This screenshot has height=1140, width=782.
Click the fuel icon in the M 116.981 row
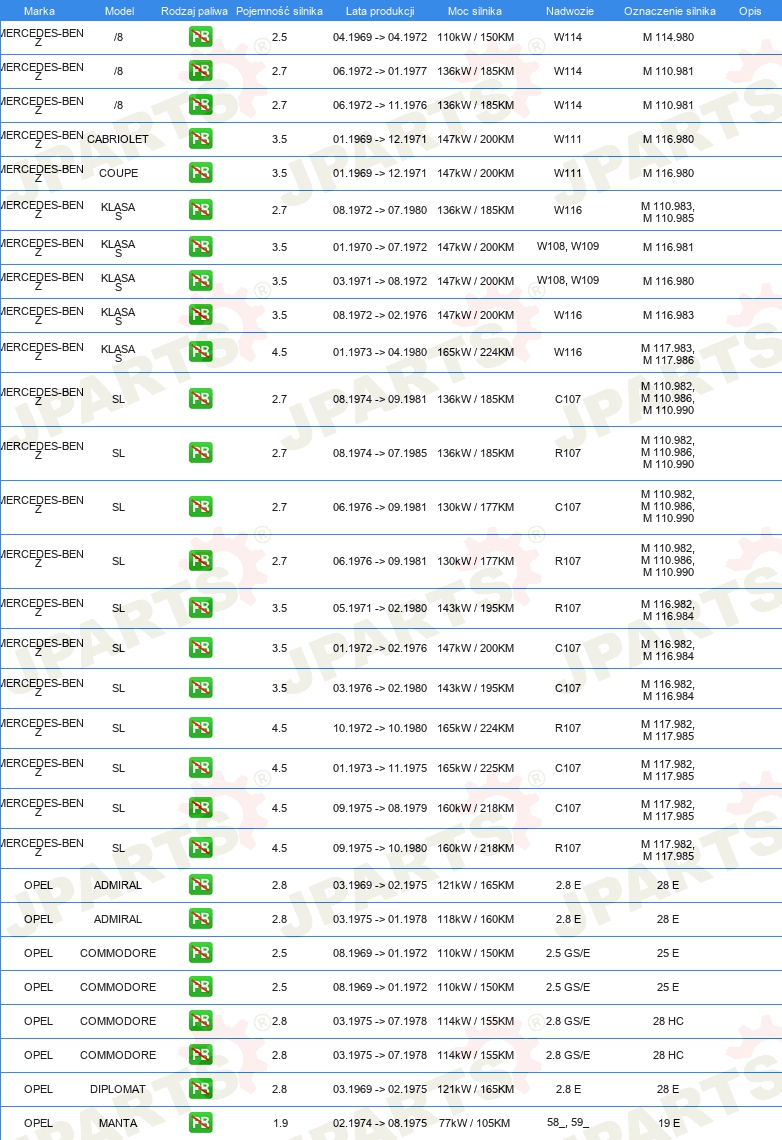coord(201,247)
